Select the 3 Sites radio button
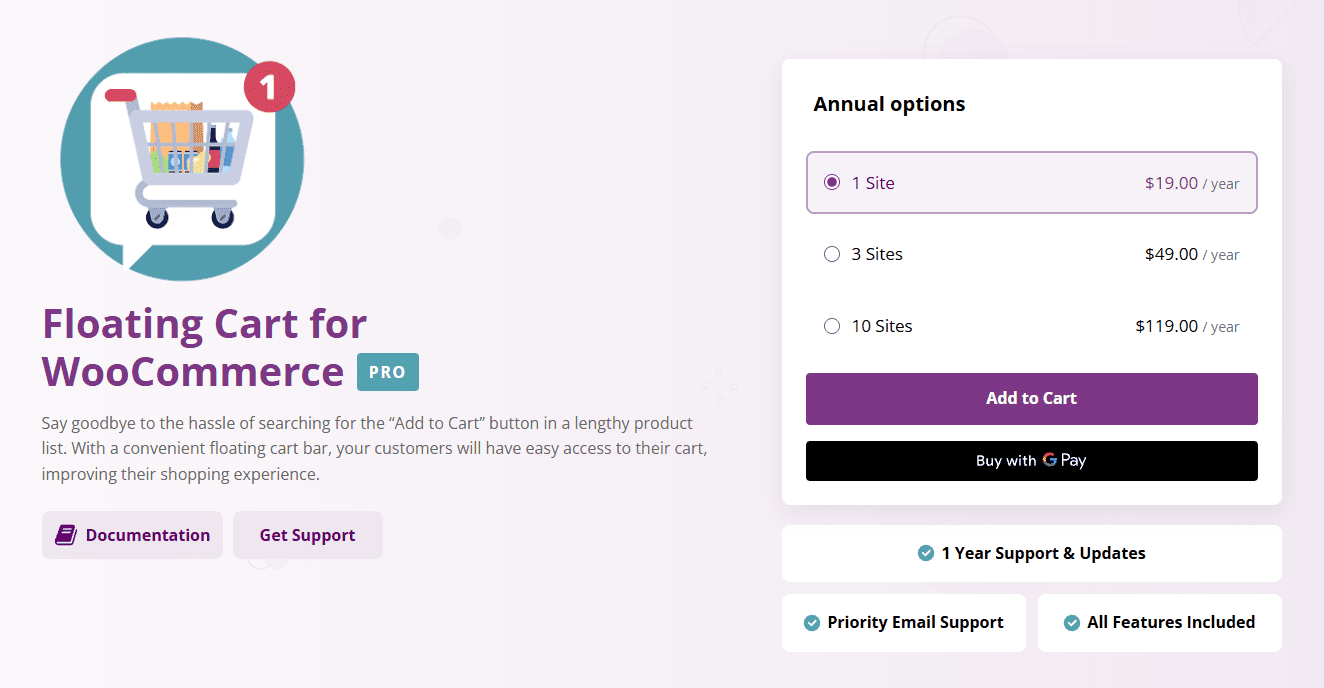1324x688 pixels. tap(832, 254)
